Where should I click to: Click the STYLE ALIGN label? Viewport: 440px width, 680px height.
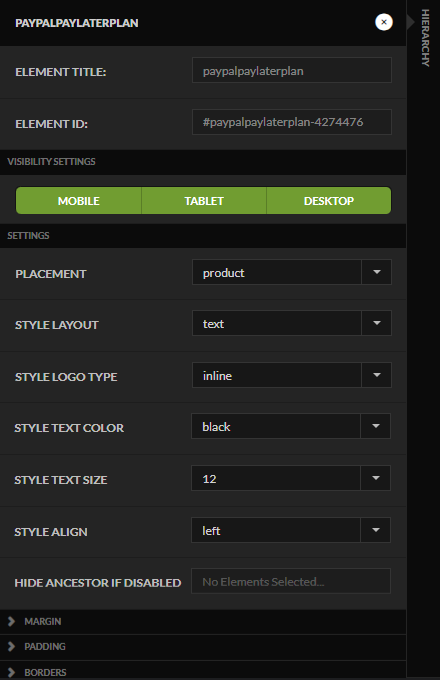pyautogui.click(x=51, y=532)
